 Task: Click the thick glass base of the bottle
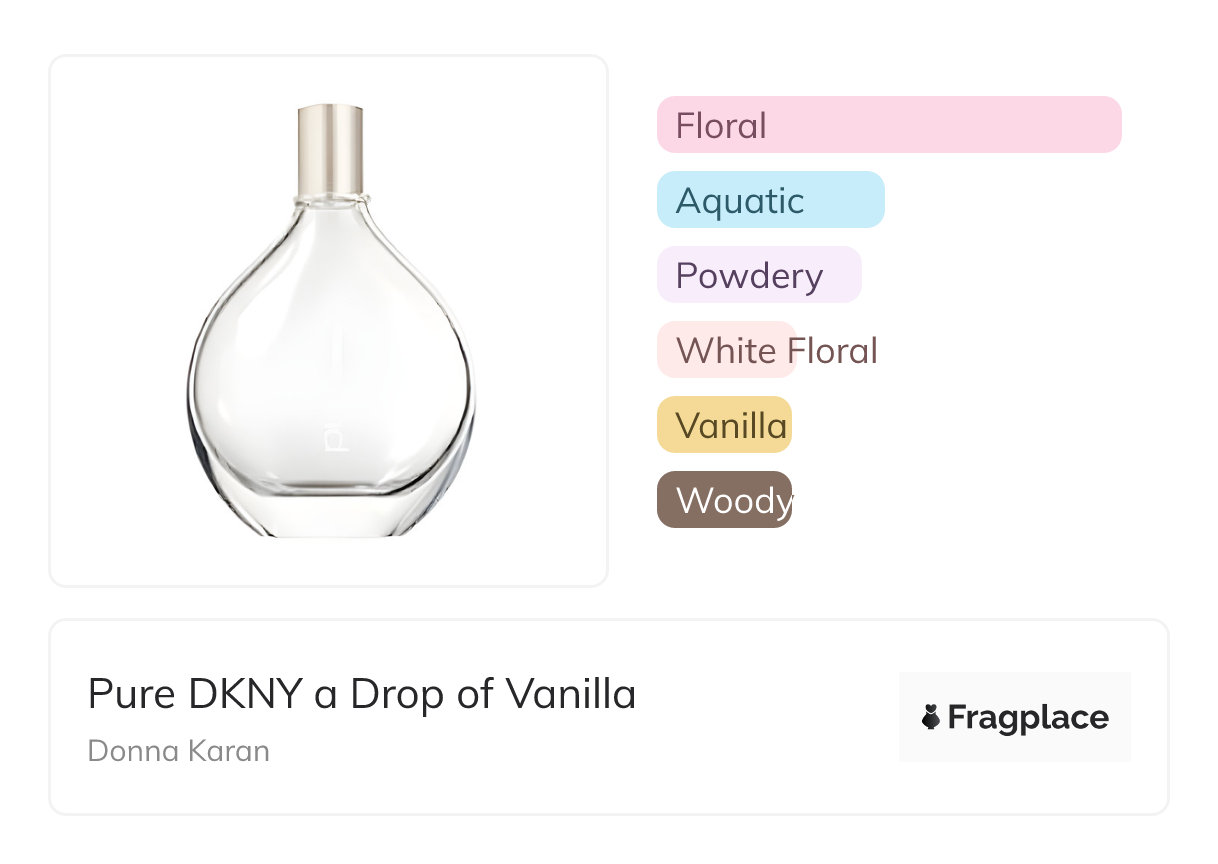coord(330,512)
